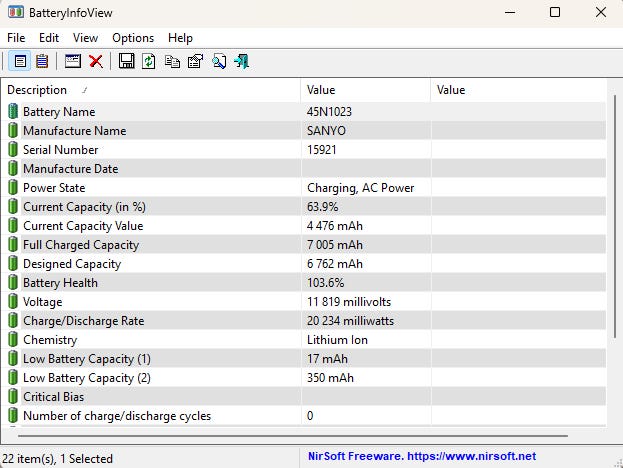The width and height of the screenshot is (623, 468).
Task: Open Properties toolbar icon
Action: 195,62
